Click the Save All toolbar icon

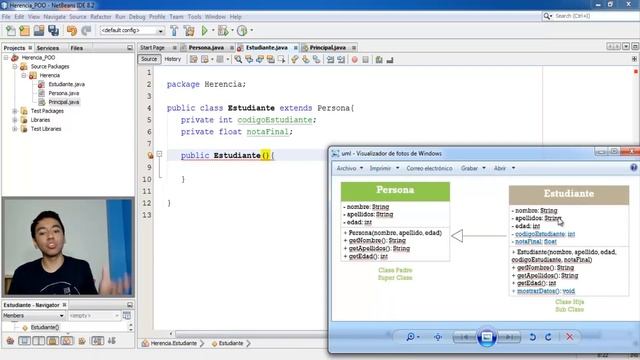click(53, 31)
